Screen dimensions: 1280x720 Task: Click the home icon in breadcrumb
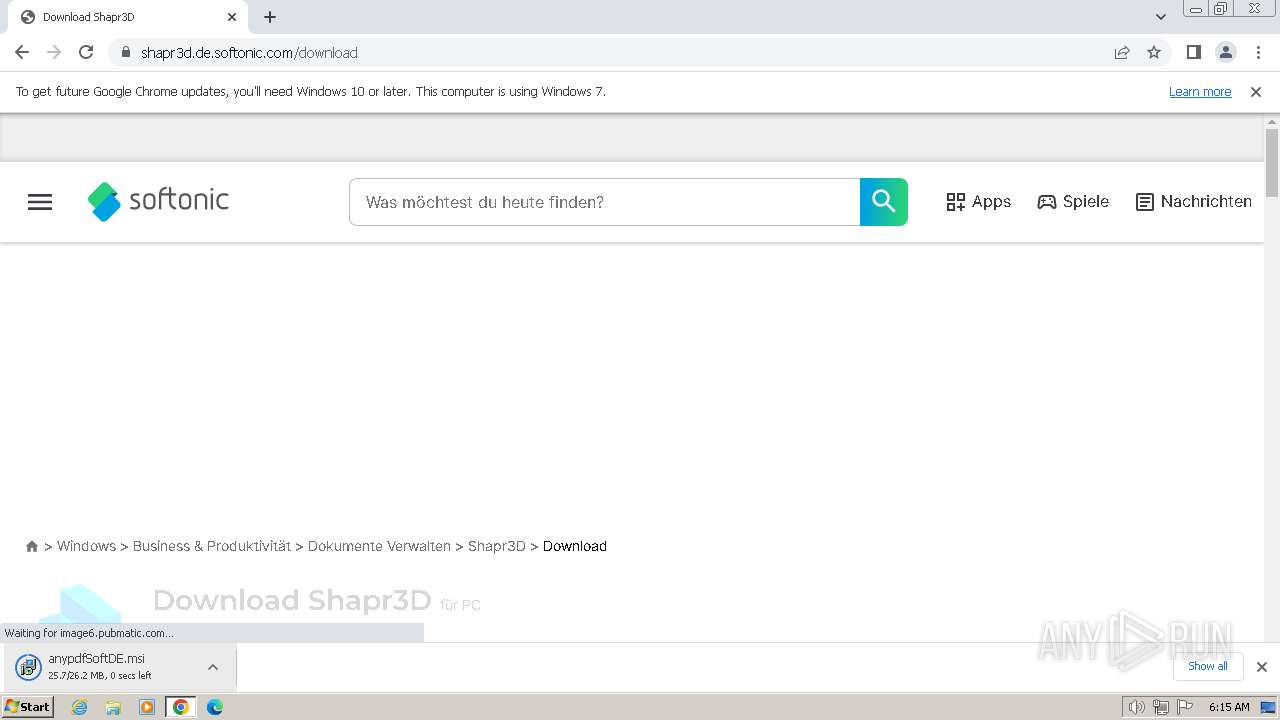point(32,546)
